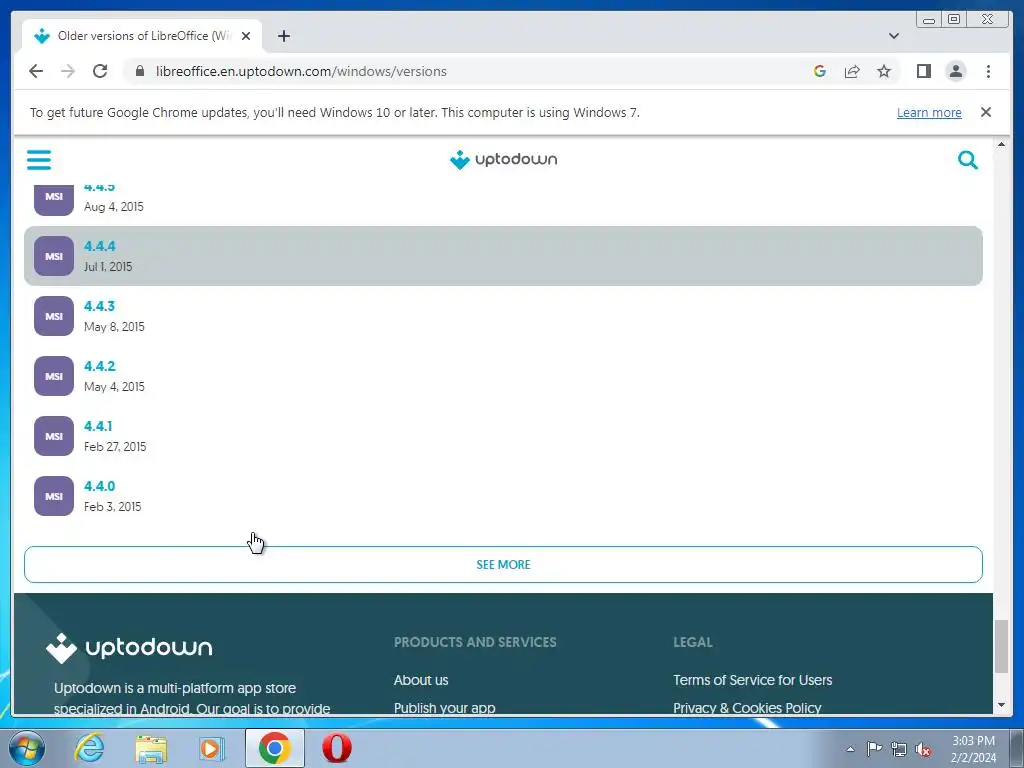
Task: Click the network tray icon
Action: coord(899,749)
